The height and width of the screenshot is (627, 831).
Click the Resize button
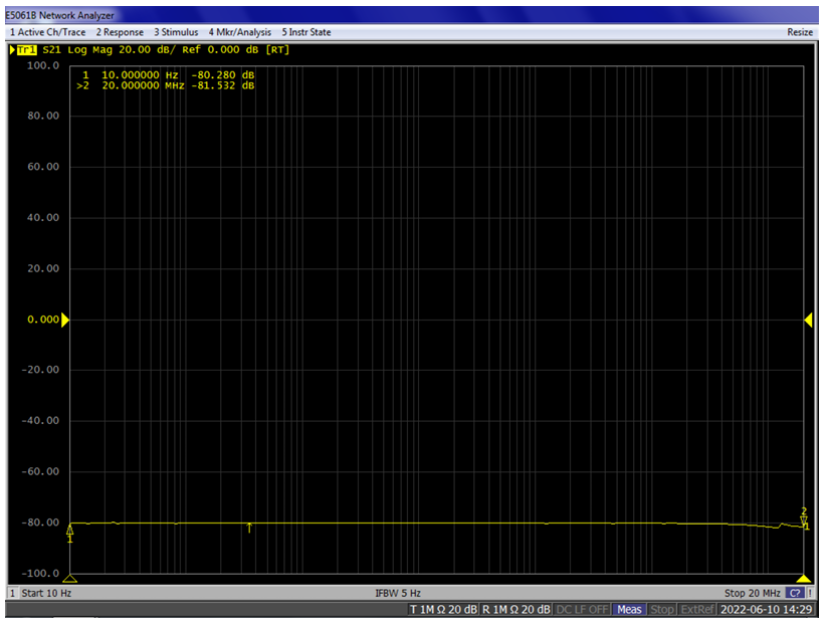(x=800, y=32)
